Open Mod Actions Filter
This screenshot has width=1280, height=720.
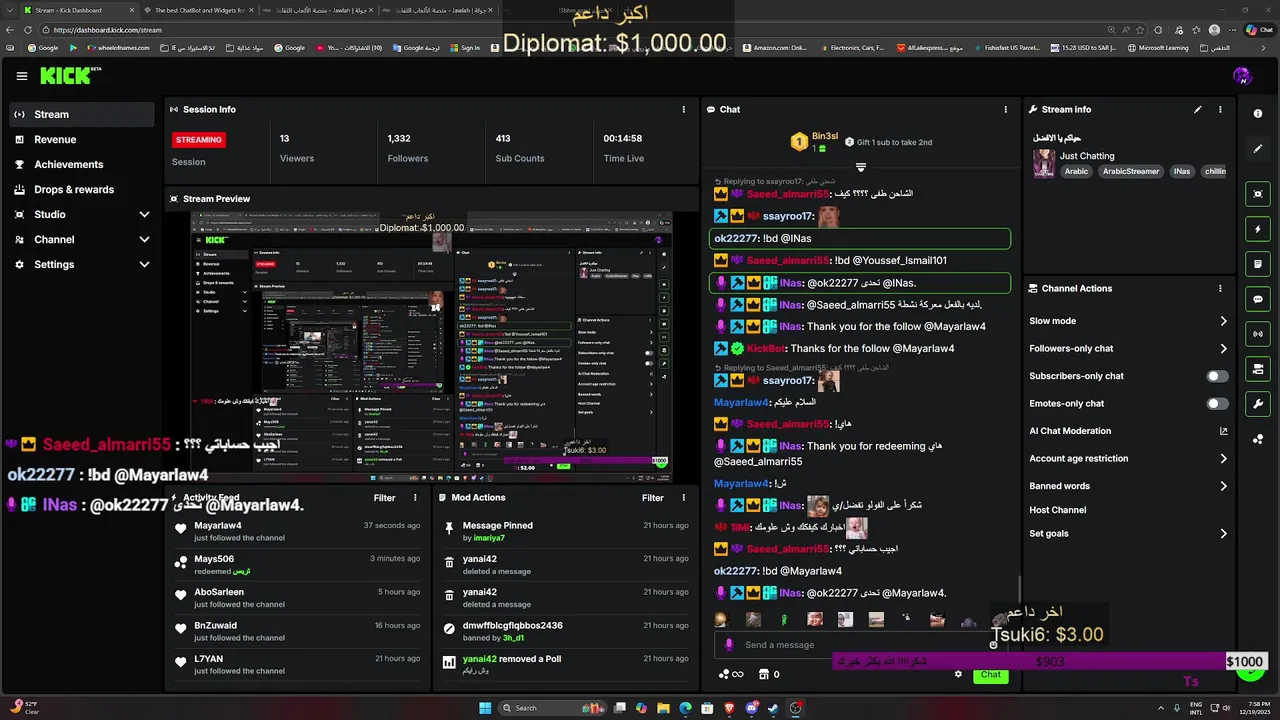653,498
